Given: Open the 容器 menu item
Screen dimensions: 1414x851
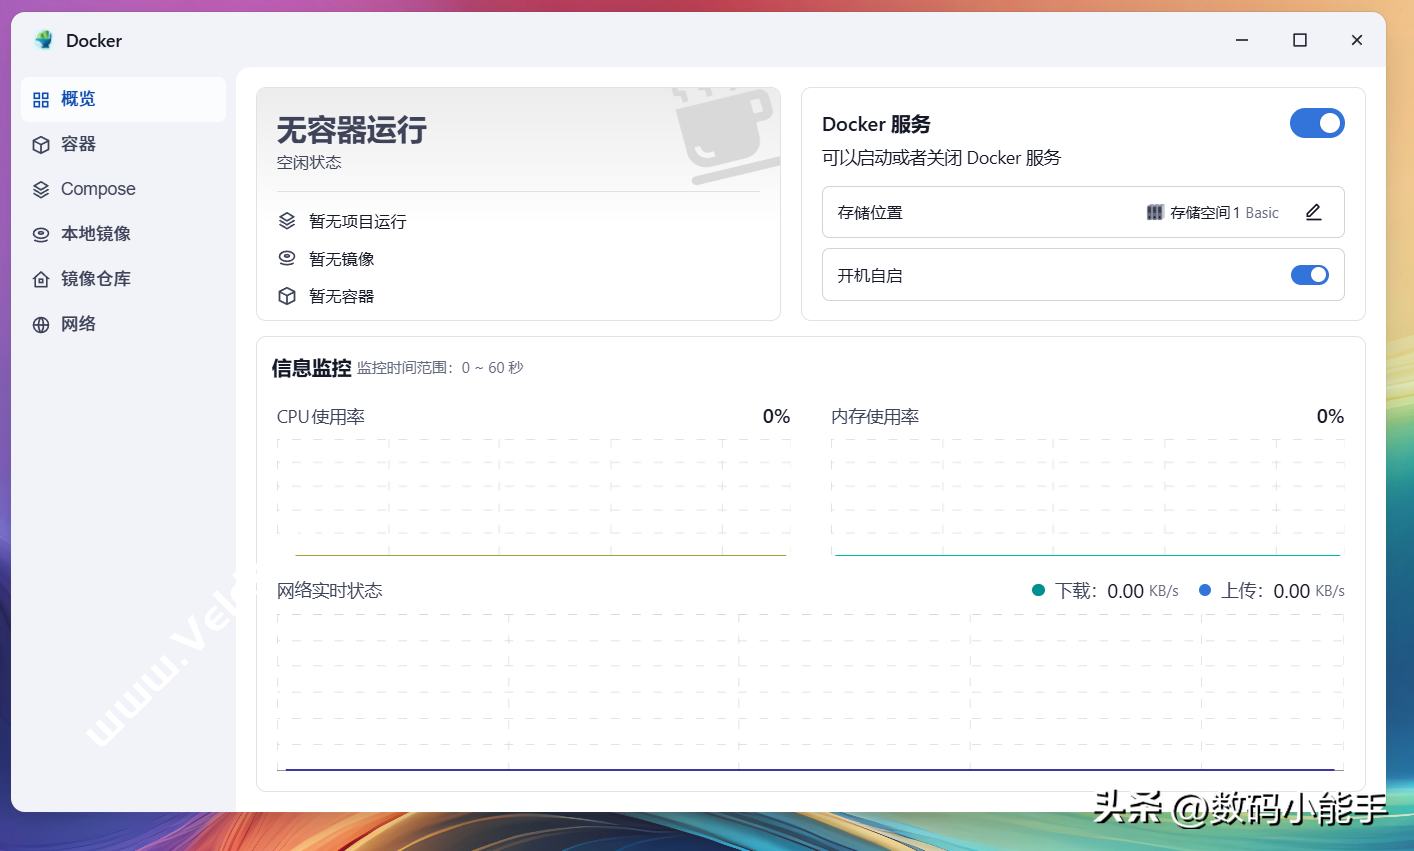Looking at the screenshot, I should coord(78,144).
